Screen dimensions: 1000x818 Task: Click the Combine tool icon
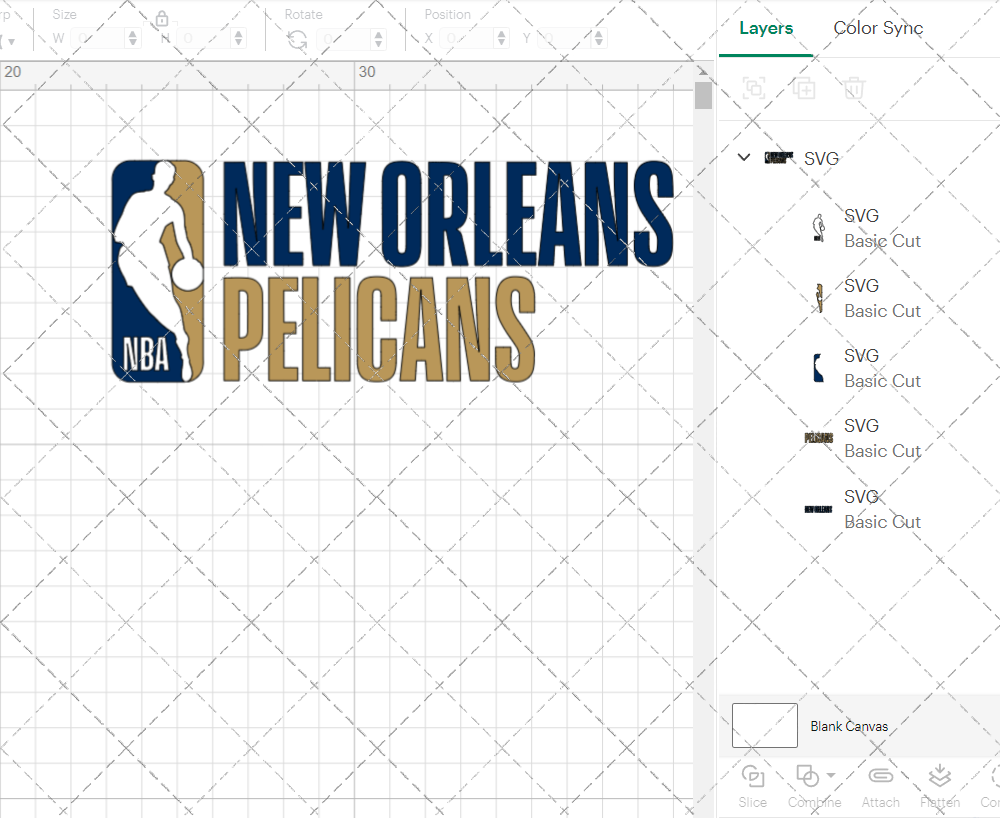[x=807, y=777]
